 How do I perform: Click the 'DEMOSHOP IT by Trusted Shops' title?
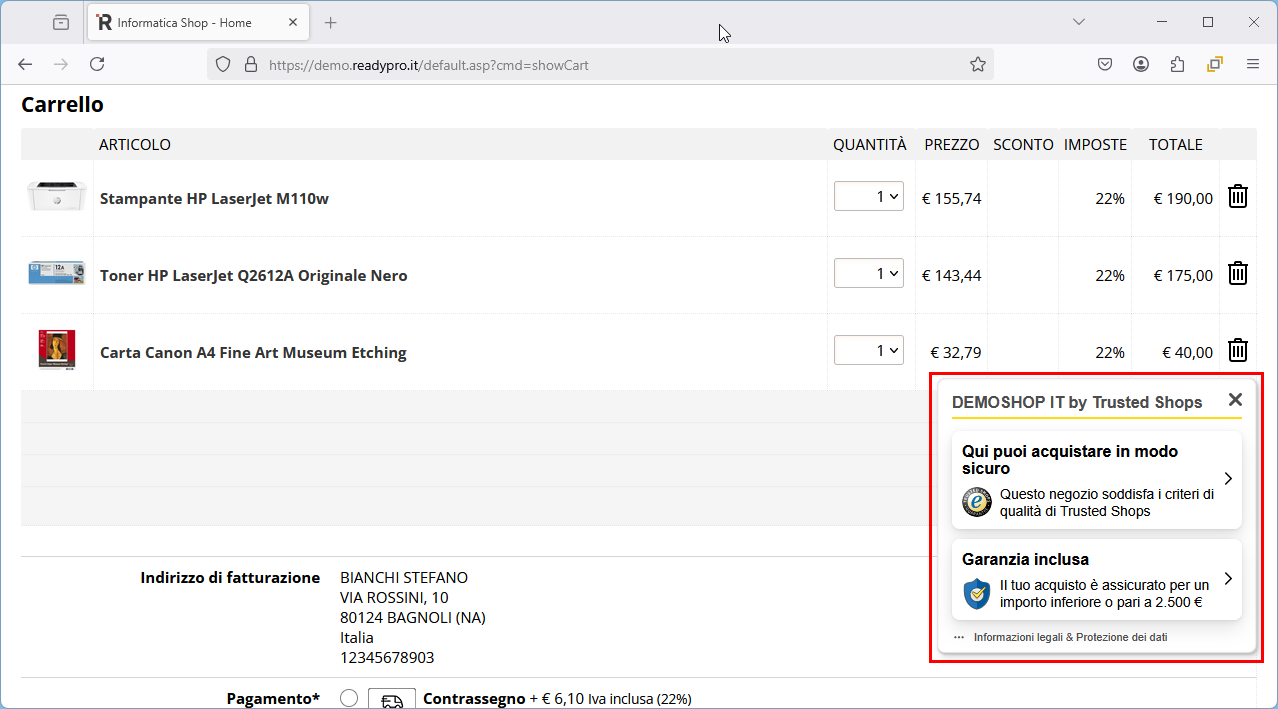click(1077, 402)
